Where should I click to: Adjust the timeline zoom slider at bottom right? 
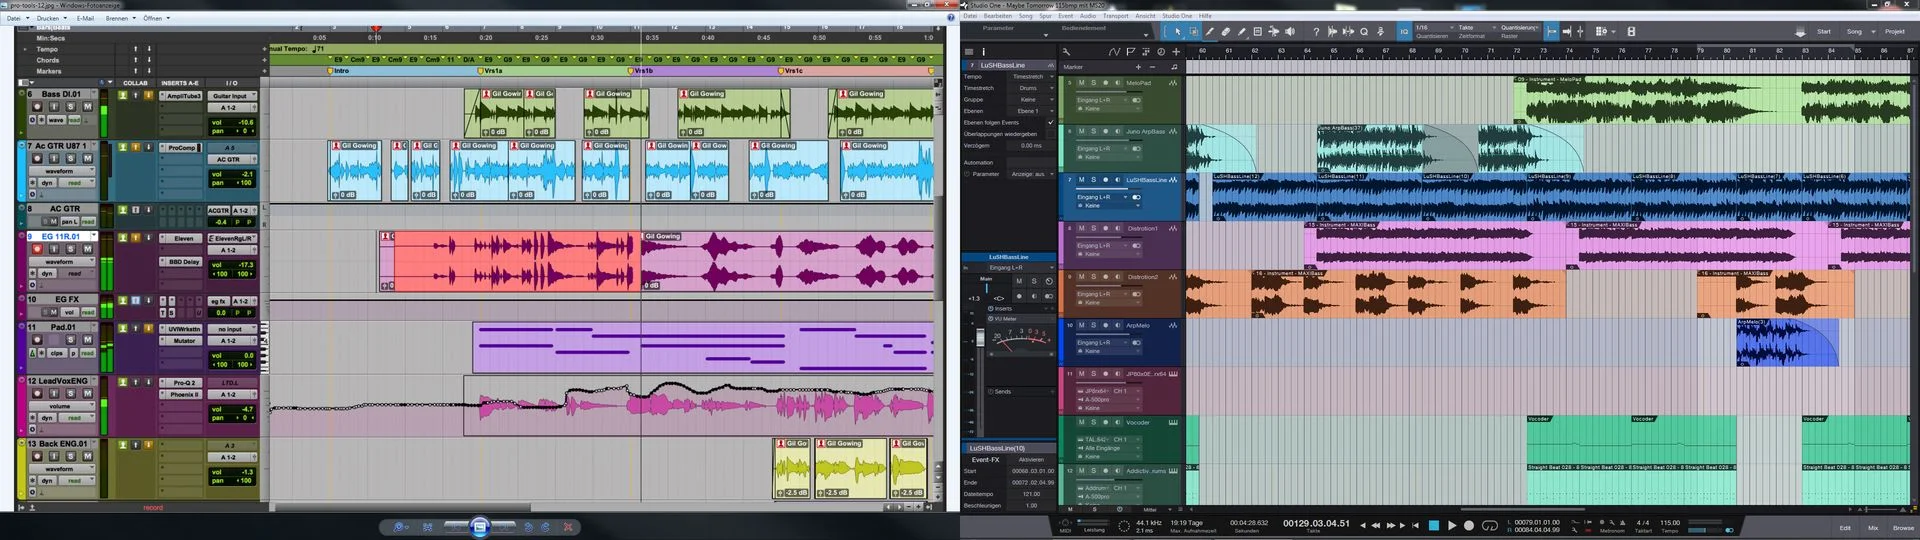click(x=1882, y=509)
